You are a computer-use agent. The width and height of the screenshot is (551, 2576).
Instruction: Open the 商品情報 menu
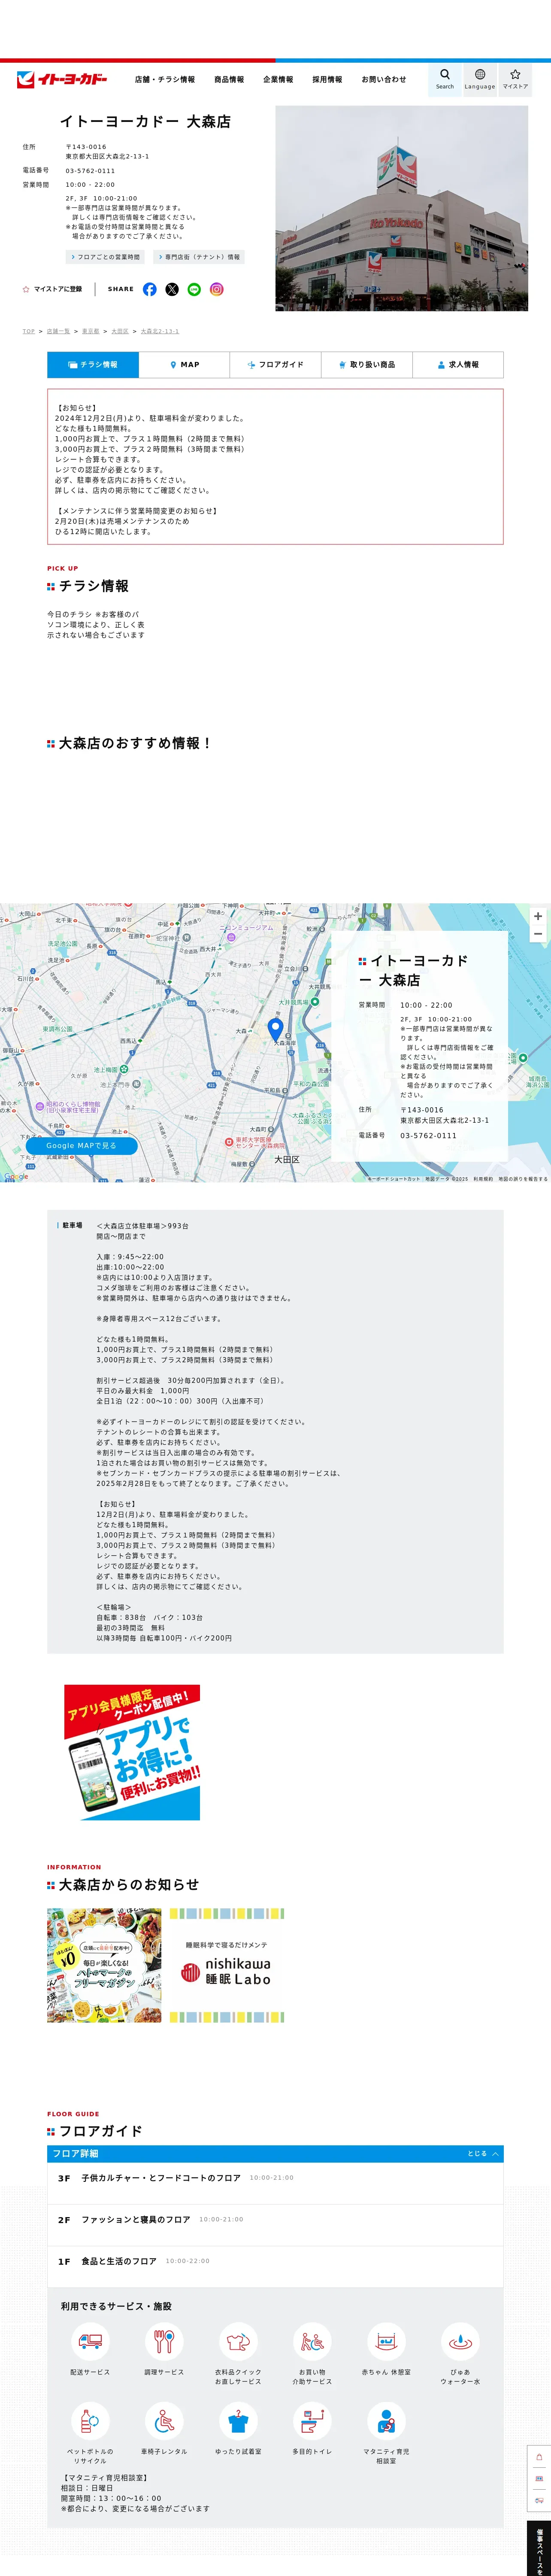[x=229, y=79]
